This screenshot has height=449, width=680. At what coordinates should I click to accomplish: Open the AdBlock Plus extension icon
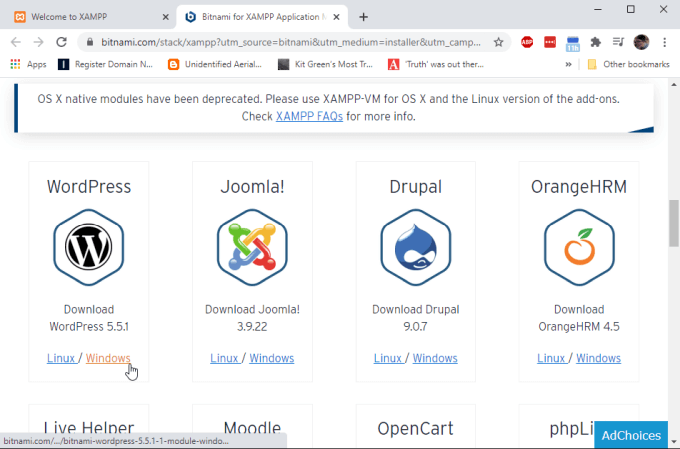(x=527, y=42)
